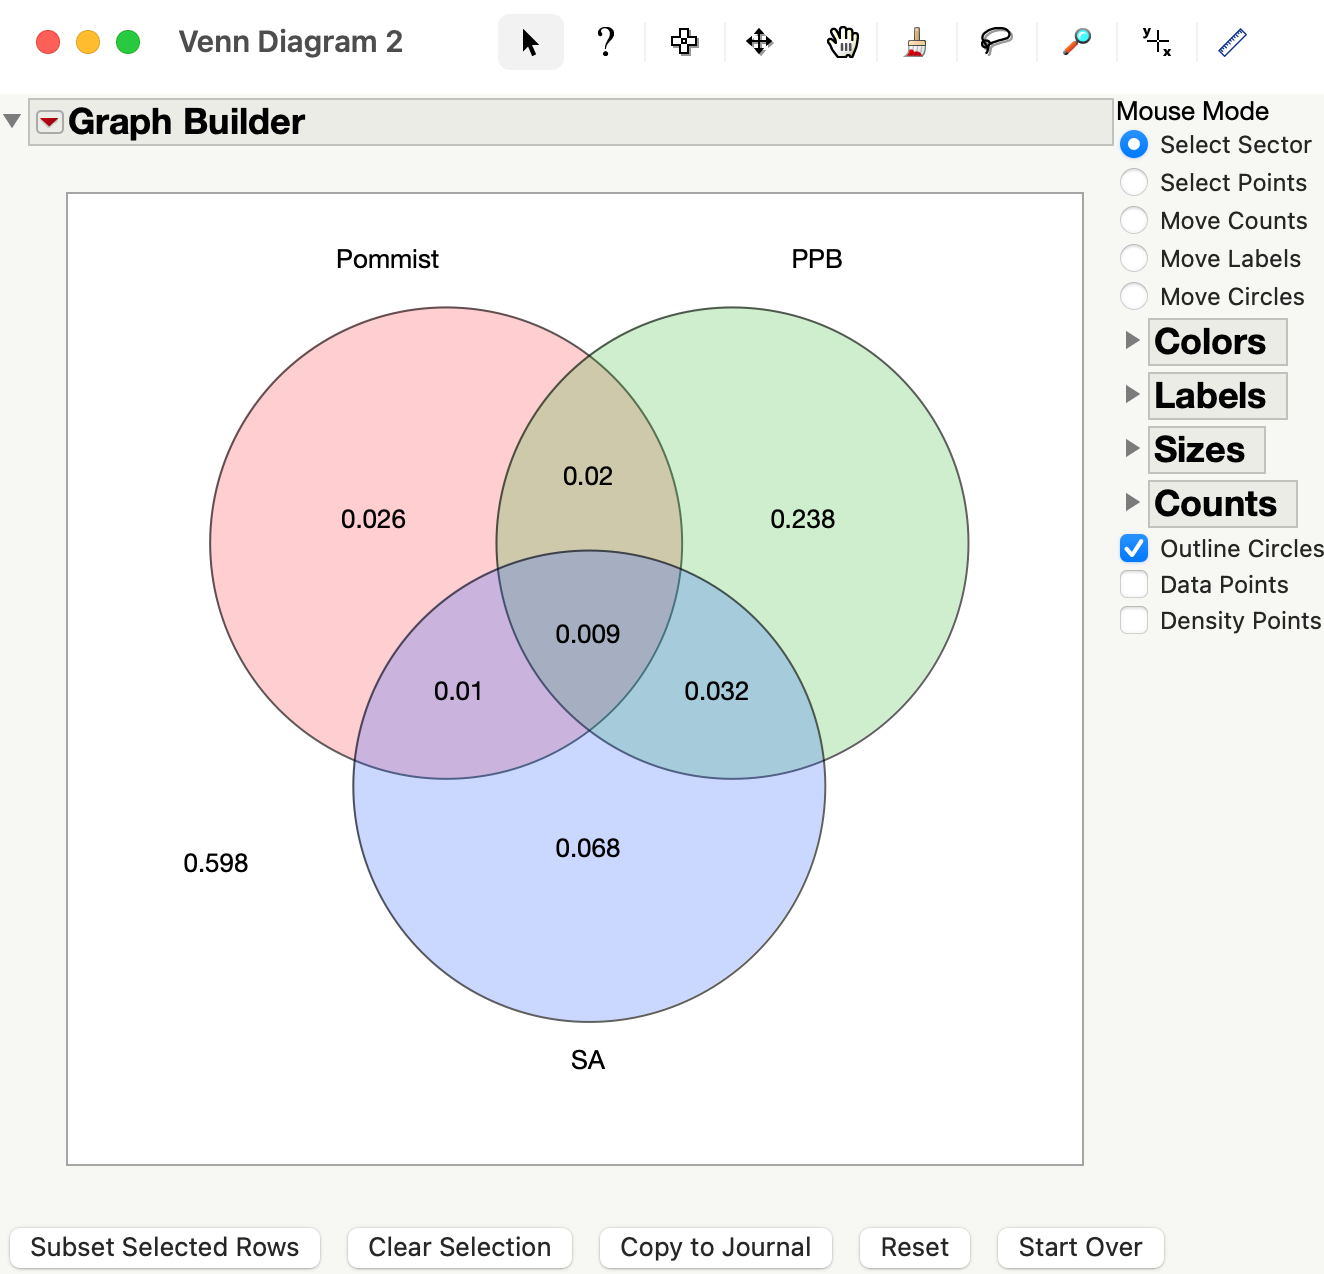This screenshot has width=1324, height=1274.
Task: Select the Arrow cursor tool
Action: point(530,42)
